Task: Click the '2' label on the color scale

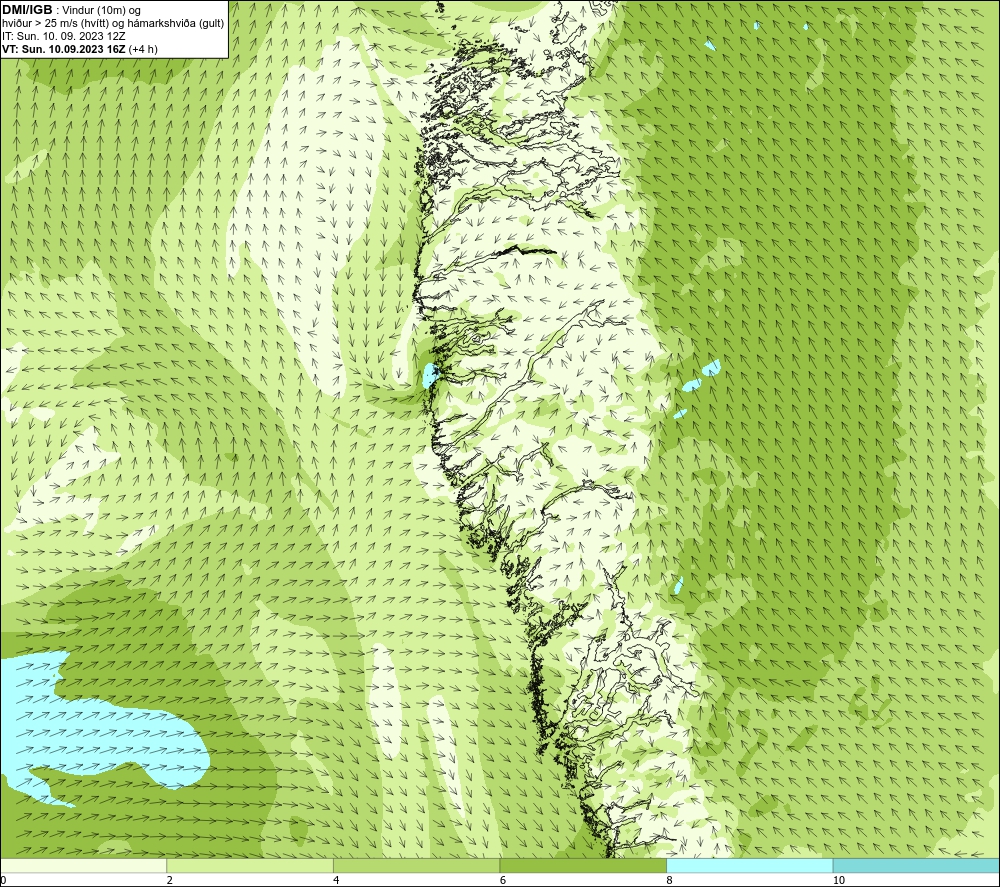Action: point(170,880)
